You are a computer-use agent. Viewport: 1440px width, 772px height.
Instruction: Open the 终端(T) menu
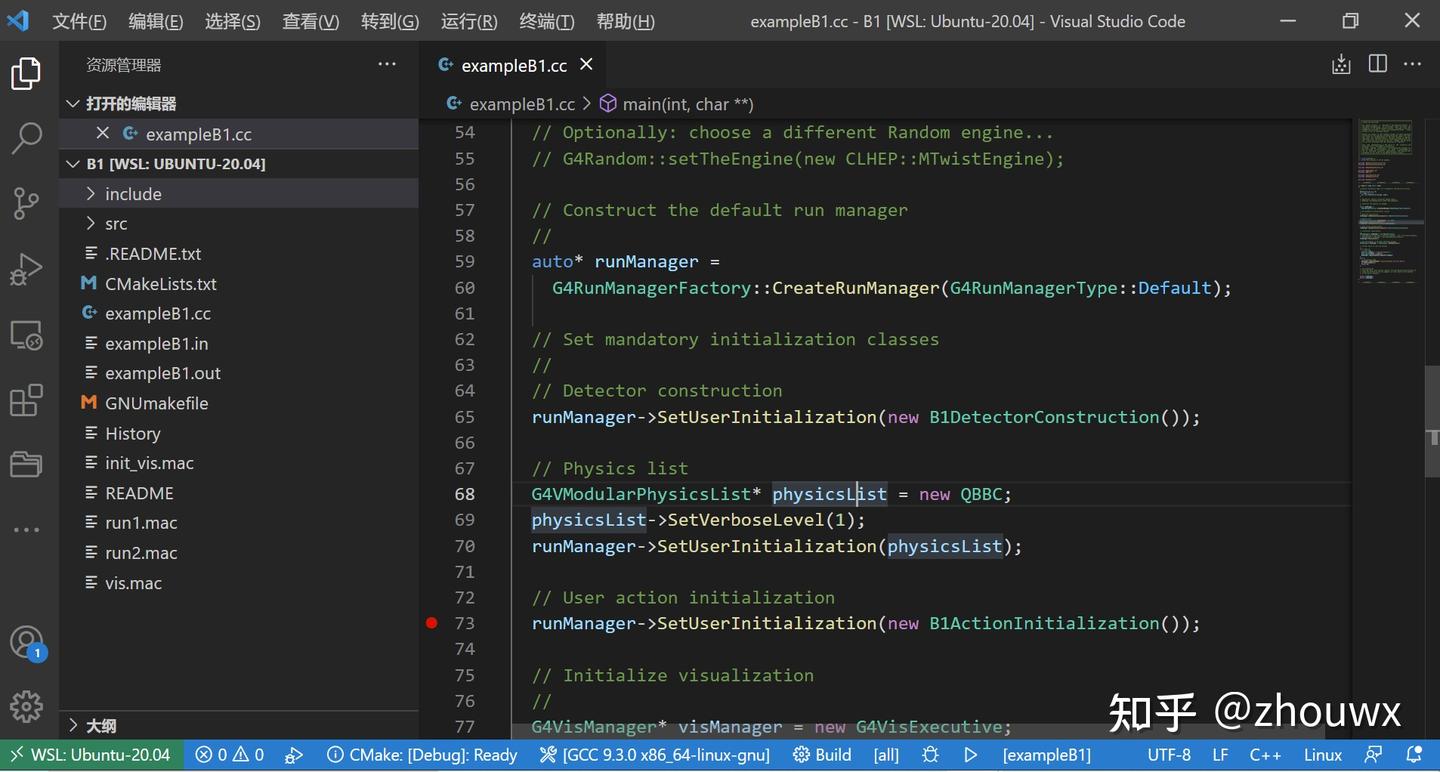[x=547, y=21]
